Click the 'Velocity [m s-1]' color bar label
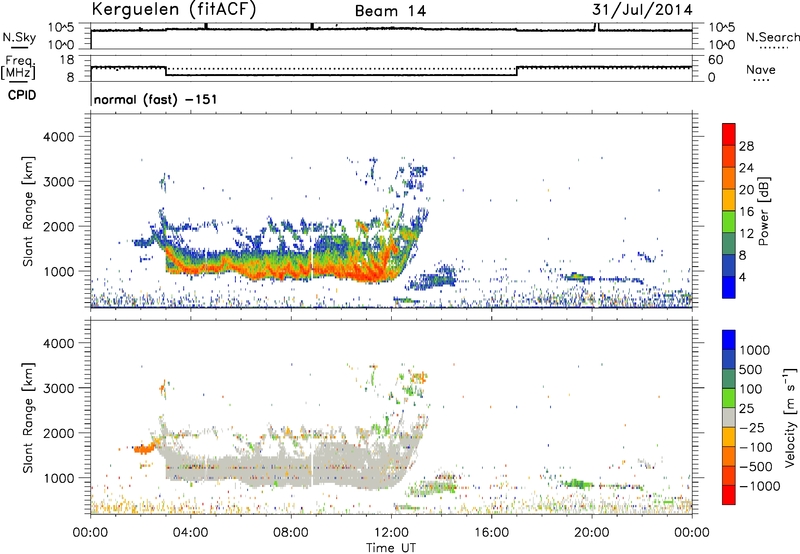Viewport: 800px width, 554px height. (790, 417)
